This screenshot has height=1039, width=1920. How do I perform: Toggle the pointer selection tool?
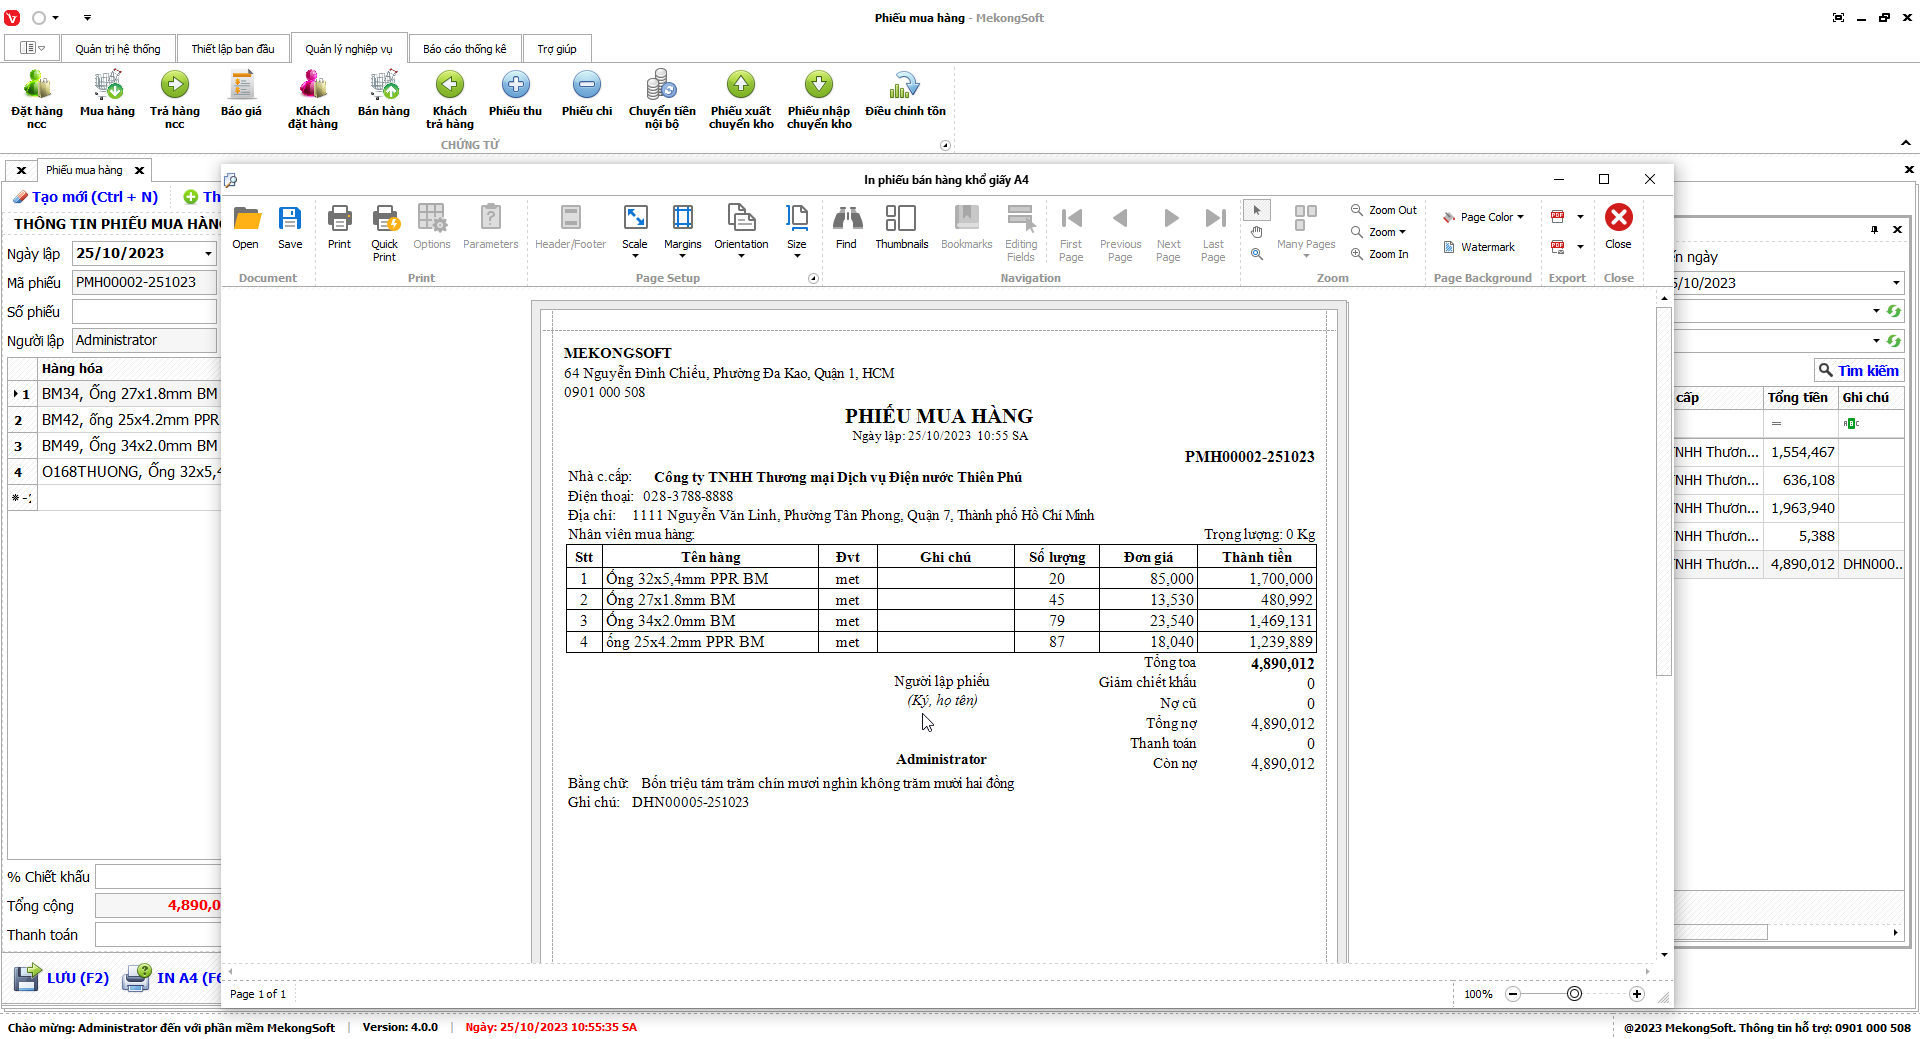coord(1257,210)
